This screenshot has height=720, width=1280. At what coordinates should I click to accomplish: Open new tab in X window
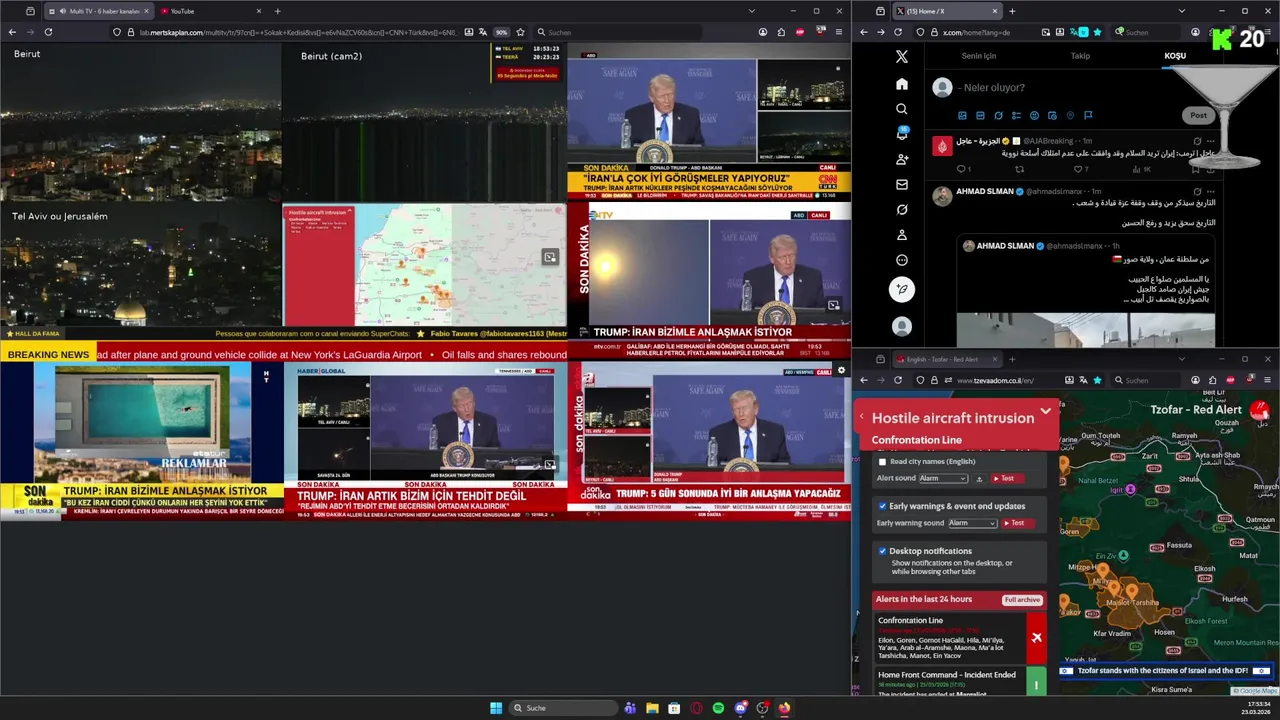(1011, 11)
